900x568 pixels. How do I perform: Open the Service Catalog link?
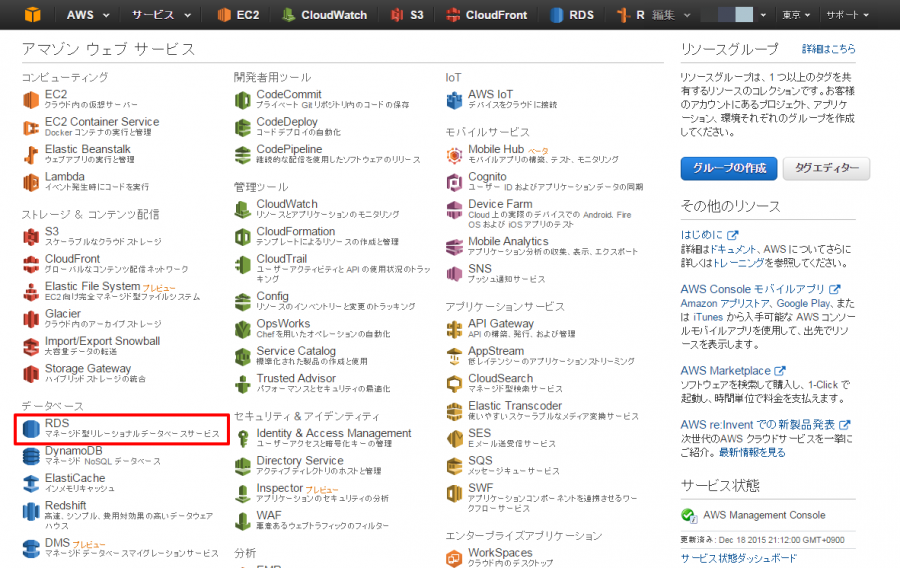pos(296,351)
